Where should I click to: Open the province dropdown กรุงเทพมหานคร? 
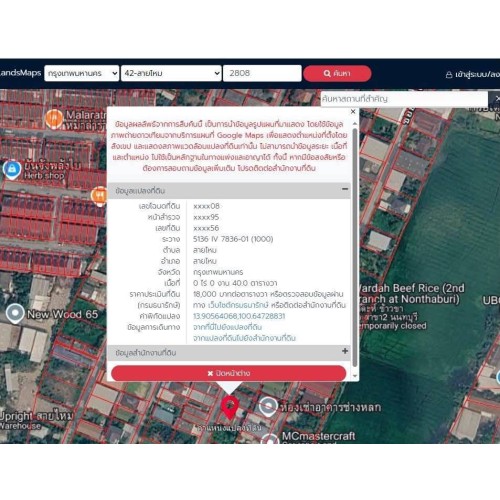click(82, 73)
